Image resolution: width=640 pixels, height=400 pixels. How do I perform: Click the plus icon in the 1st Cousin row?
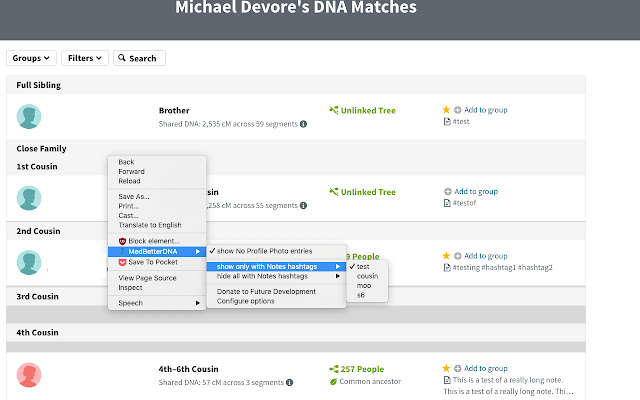click(x=448, y=191)
